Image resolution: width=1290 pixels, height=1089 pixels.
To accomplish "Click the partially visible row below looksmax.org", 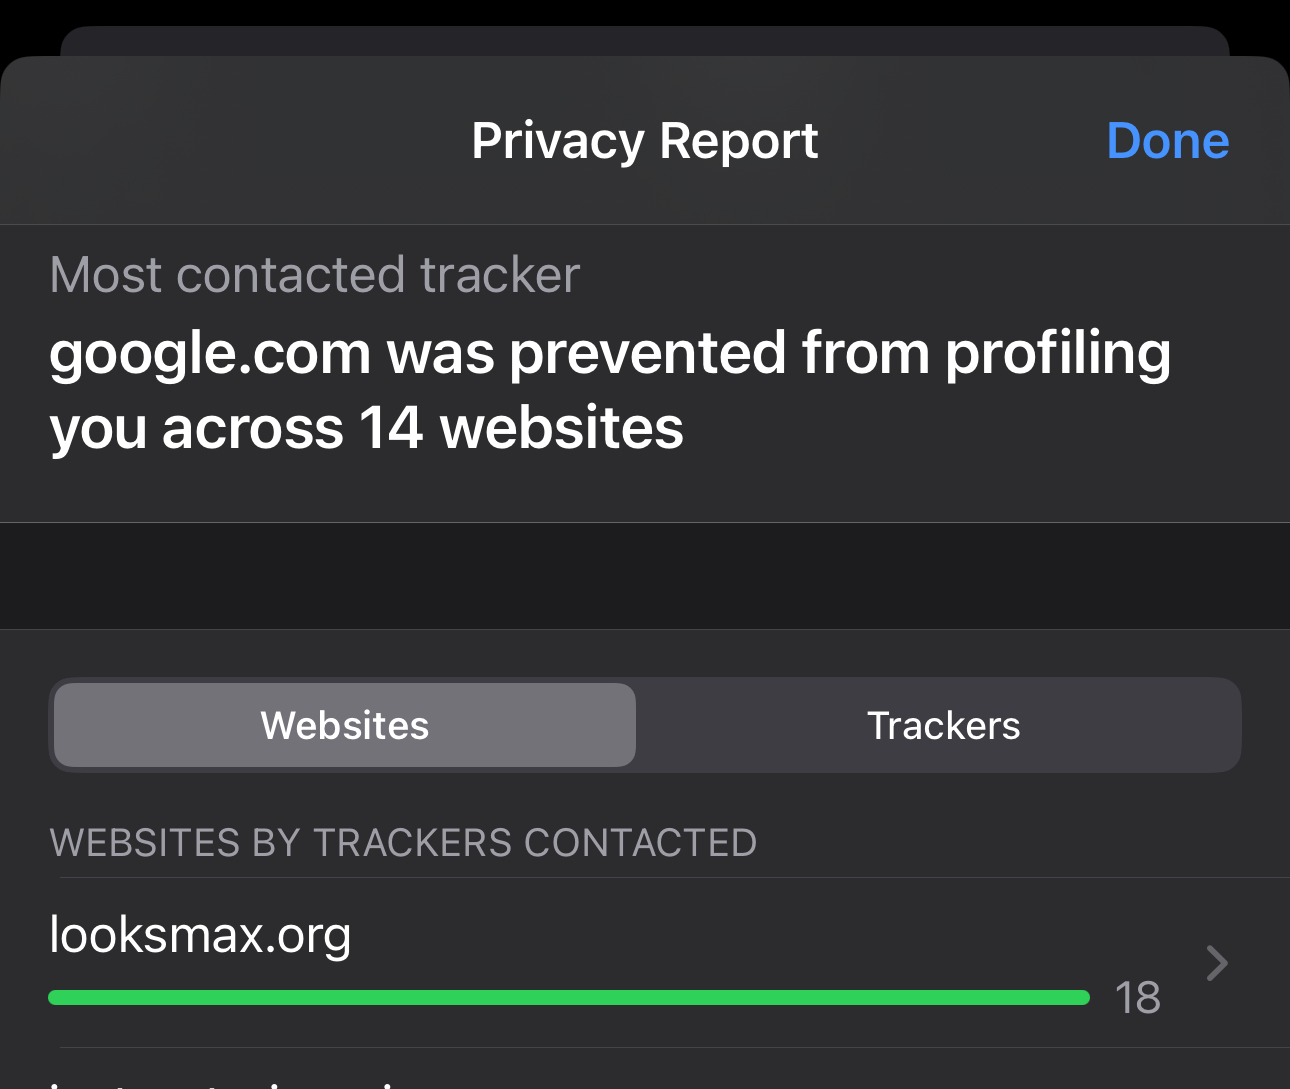I will 645,1069.
